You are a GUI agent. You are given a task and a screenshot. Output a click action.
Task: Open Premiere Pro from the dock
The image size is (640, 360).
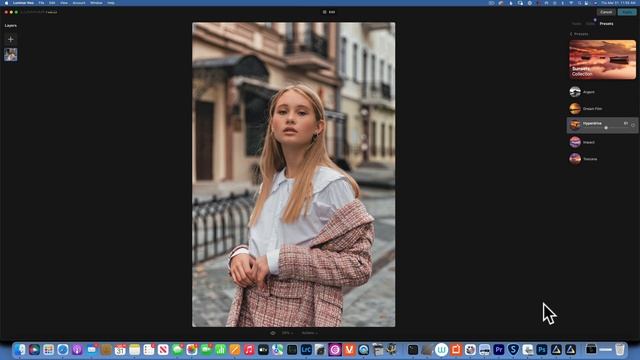pos(499,350)
